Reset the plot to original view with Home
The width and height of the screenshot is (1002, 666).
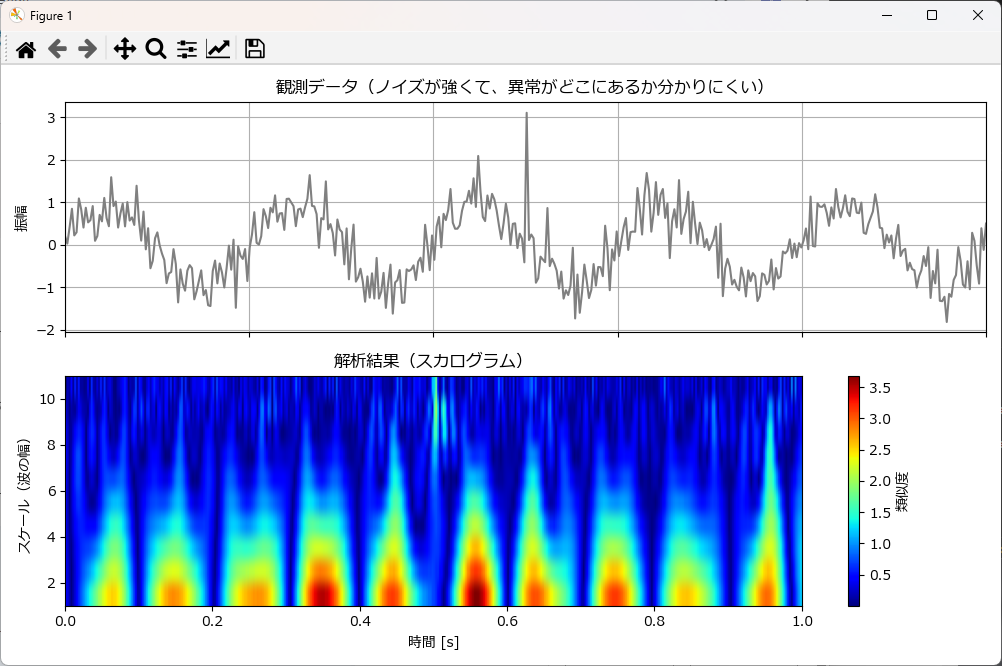[x=26, y=49]
